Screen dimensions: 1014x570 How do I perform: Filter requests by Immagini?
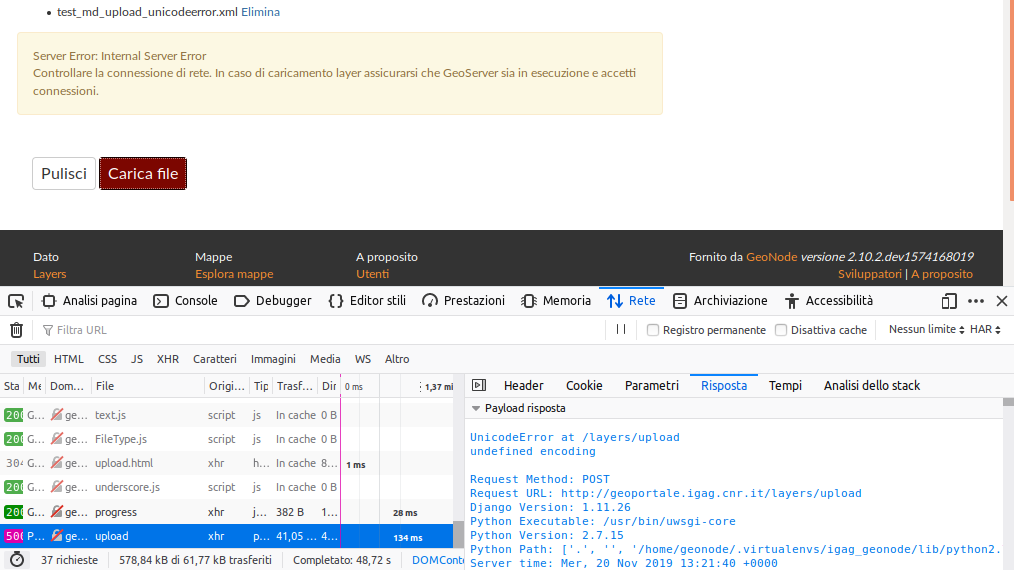(273, 359)
